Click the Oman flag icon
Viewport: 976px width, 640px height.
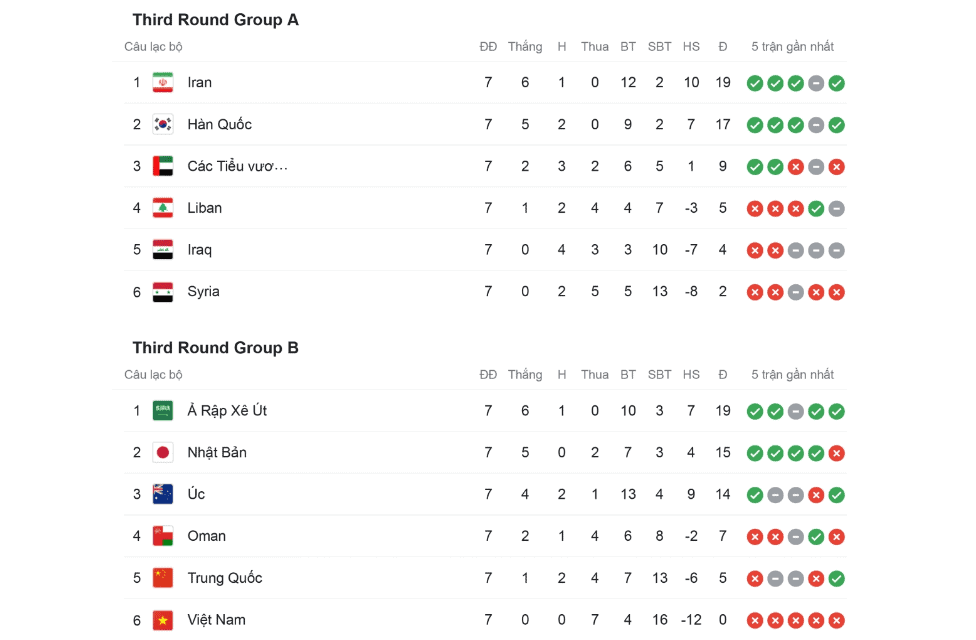(163, 536)
